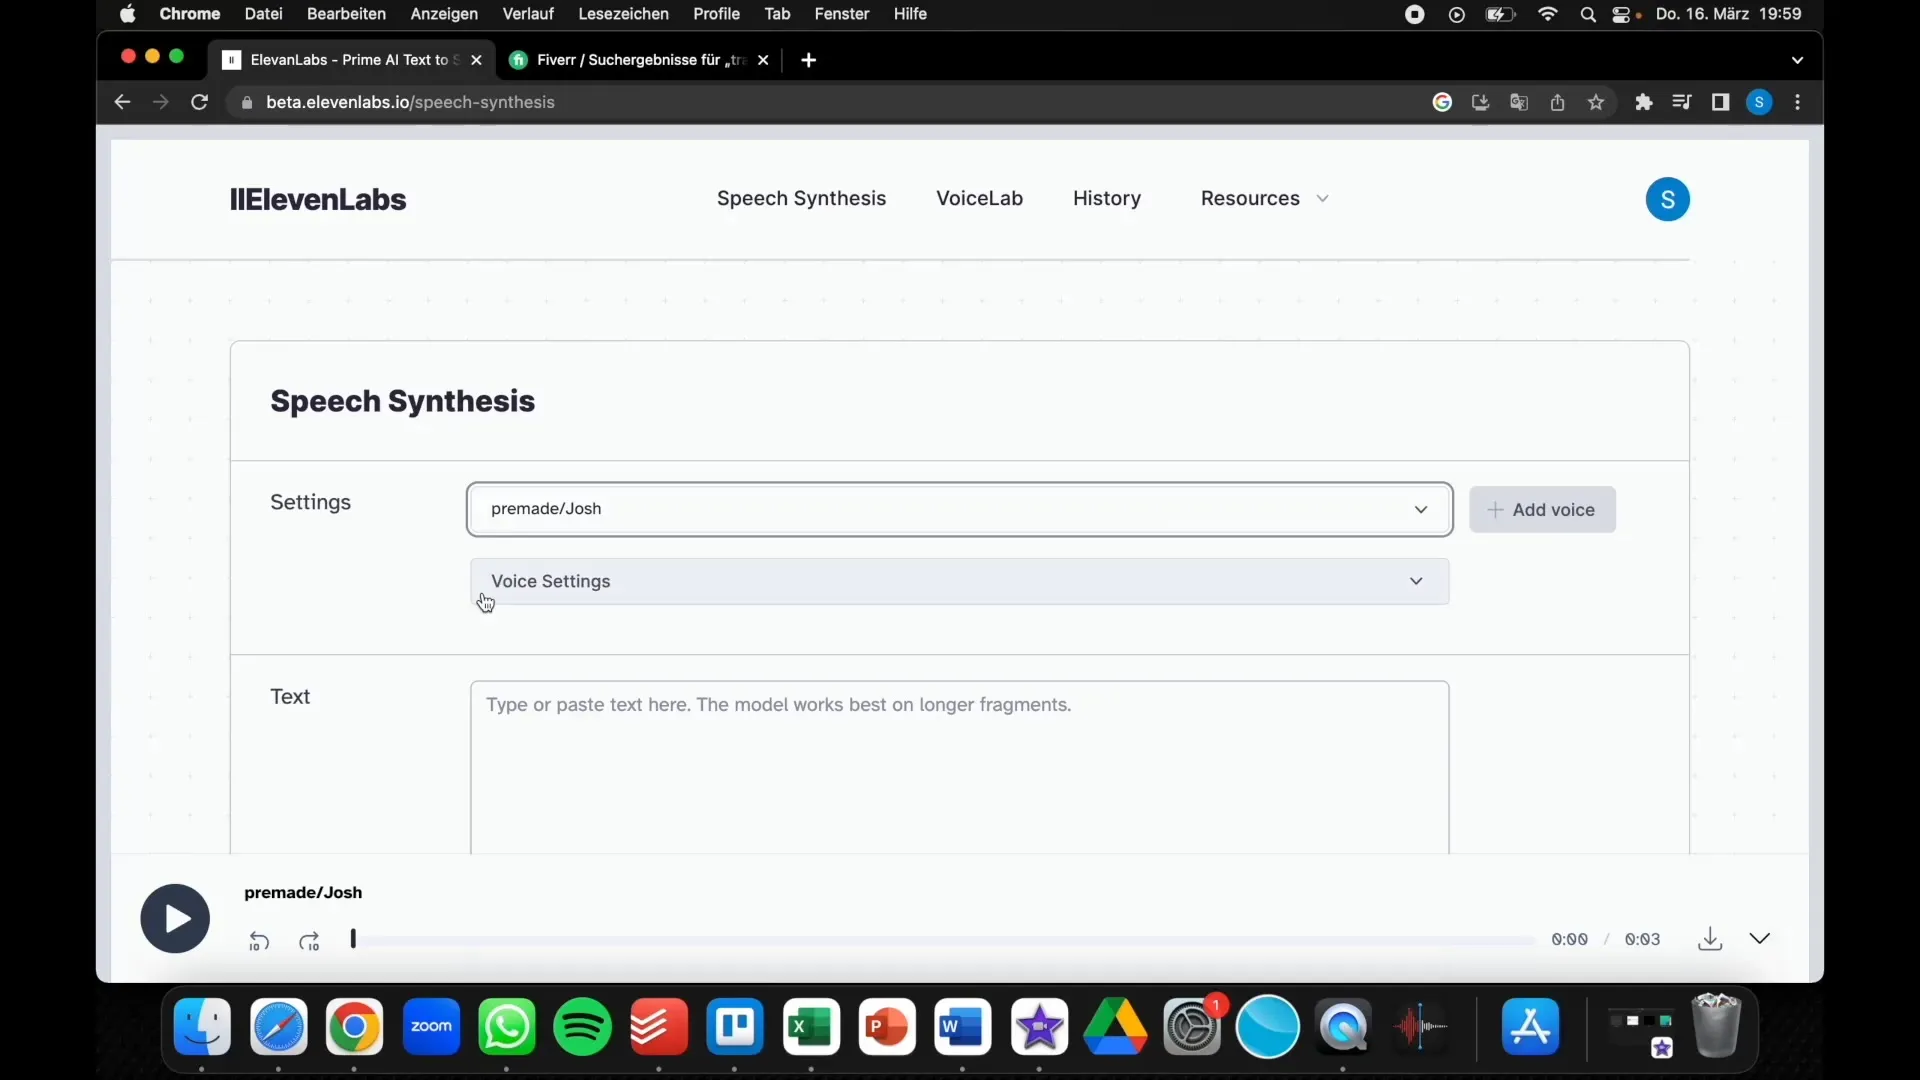Click the History navigation item
The height and width of the screenshot is (1080, 1920).
pos(1106,198)
